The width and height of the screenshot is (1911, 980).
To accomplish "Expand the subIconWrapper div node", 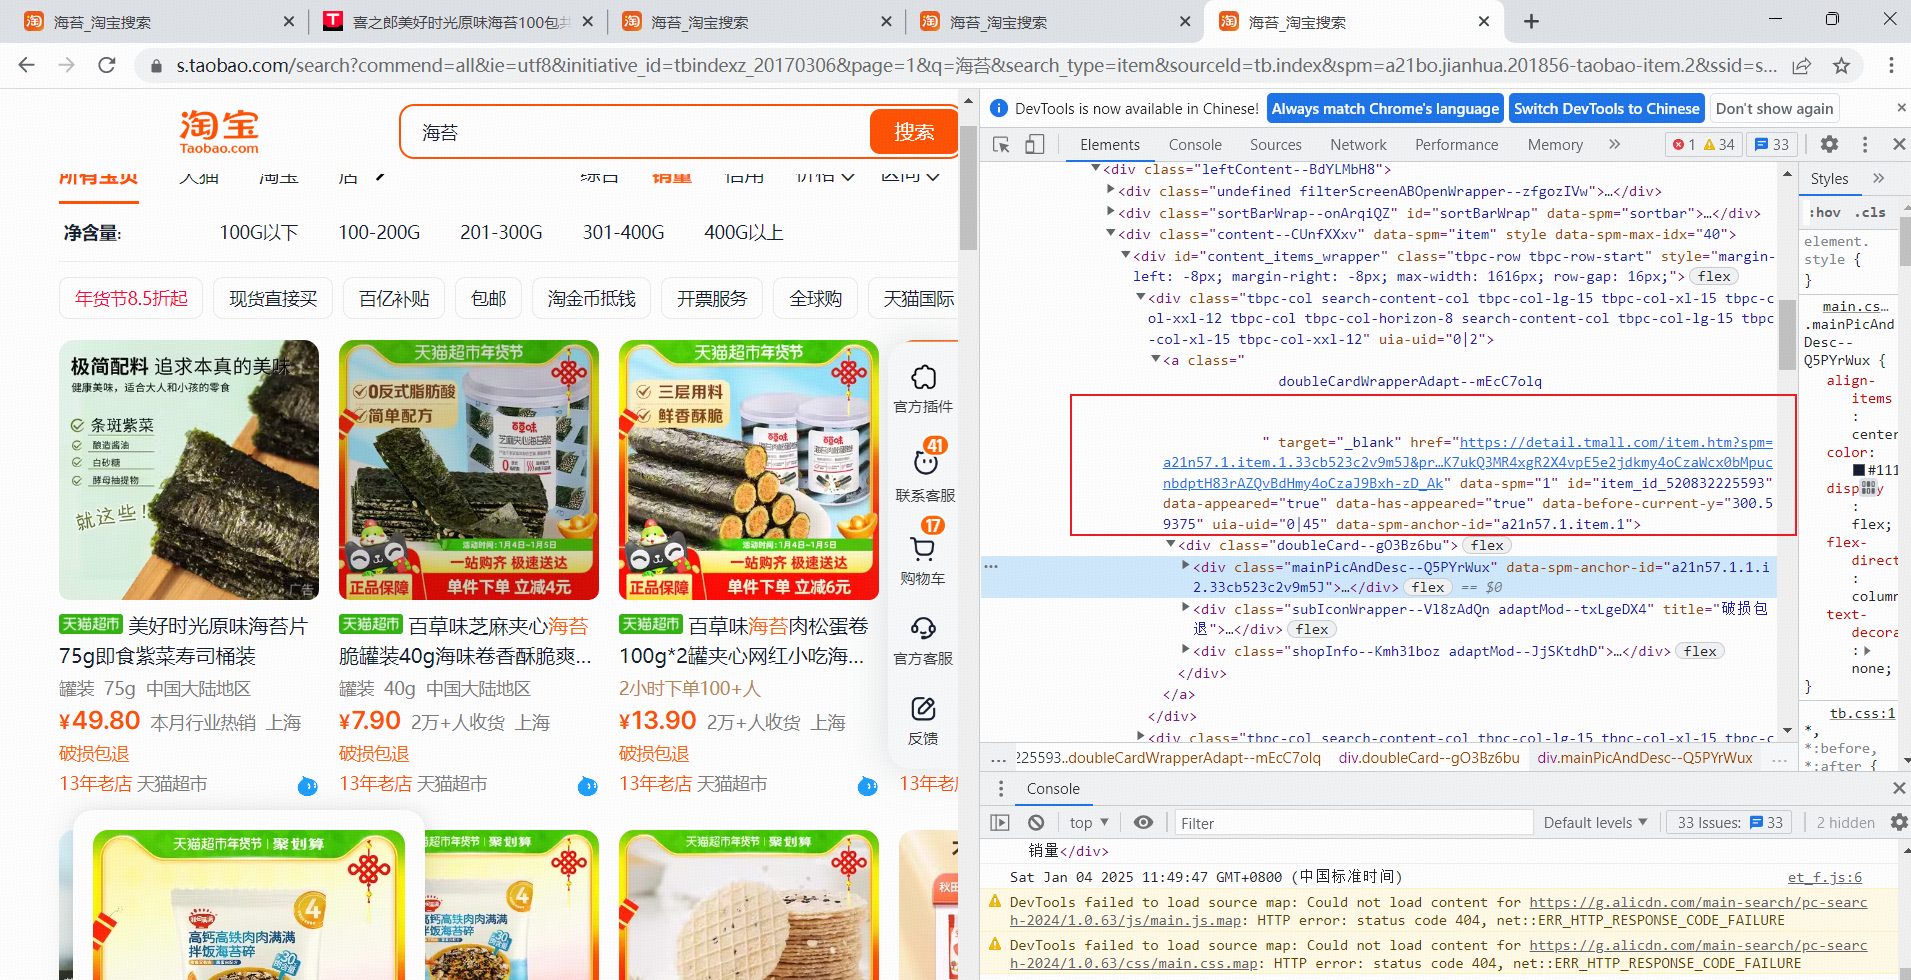I will (x=1186, y=608).
